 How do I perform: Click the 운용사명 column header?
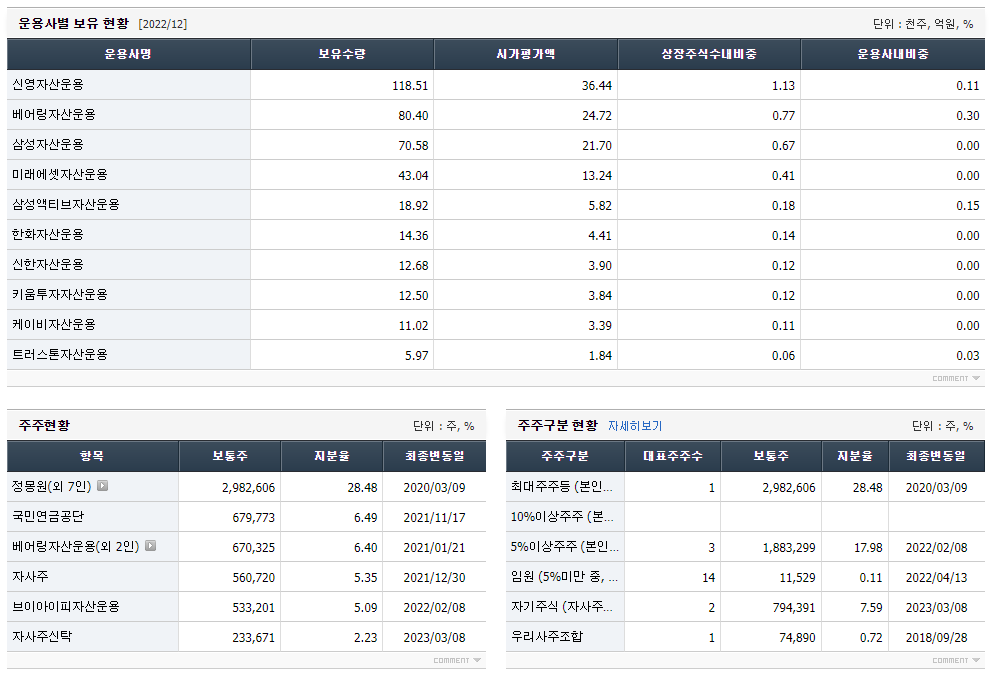click(x=129, y=54)
